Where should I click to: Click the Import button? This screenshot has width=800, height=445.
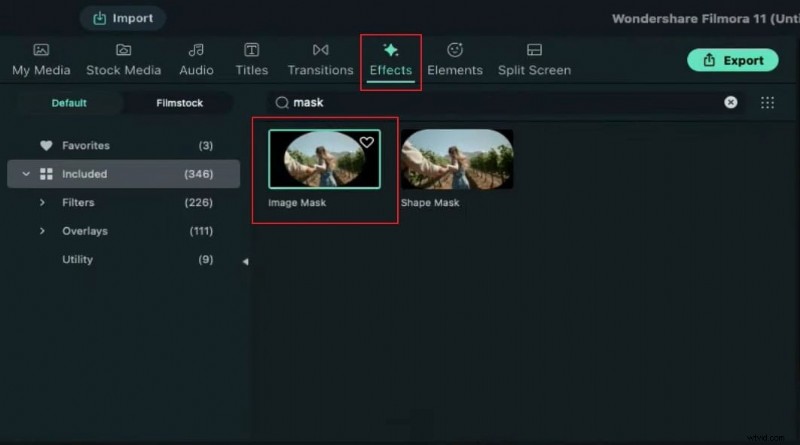[122, 18]
